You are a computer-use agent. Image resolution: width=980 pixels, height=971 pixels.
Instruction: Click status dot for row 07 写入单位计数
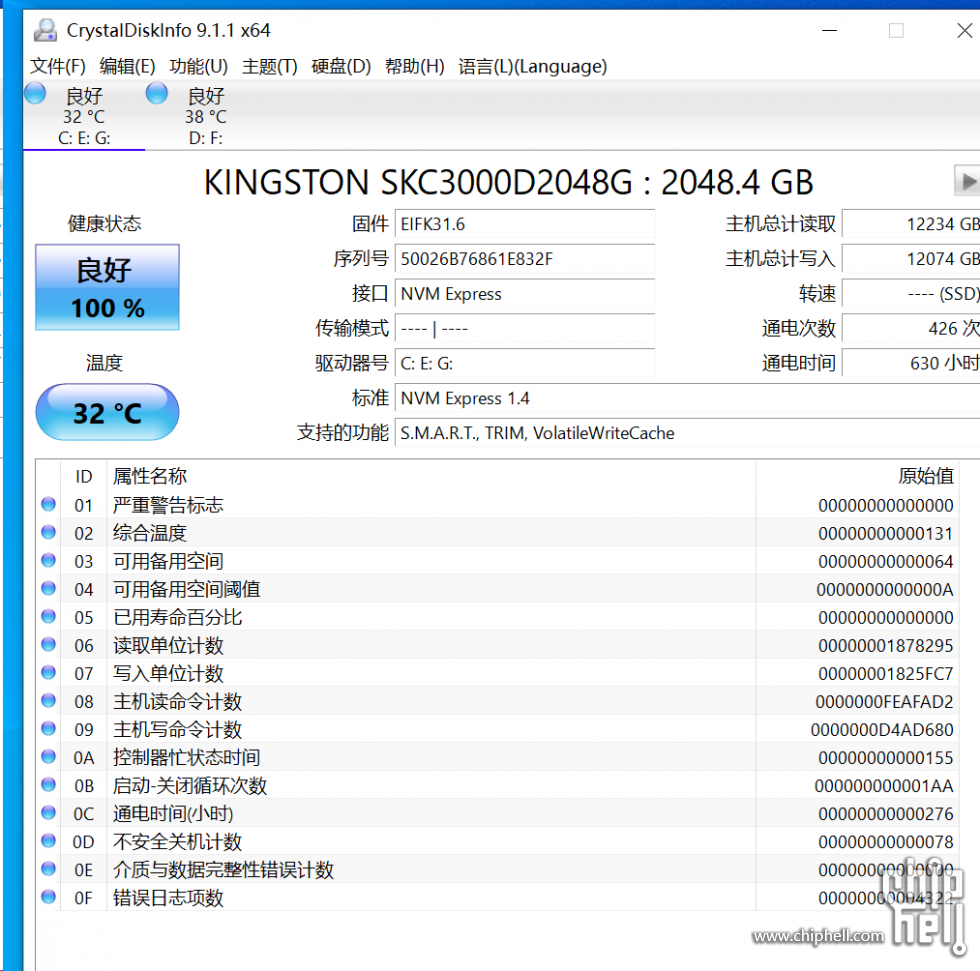click(x=48, y=672)
